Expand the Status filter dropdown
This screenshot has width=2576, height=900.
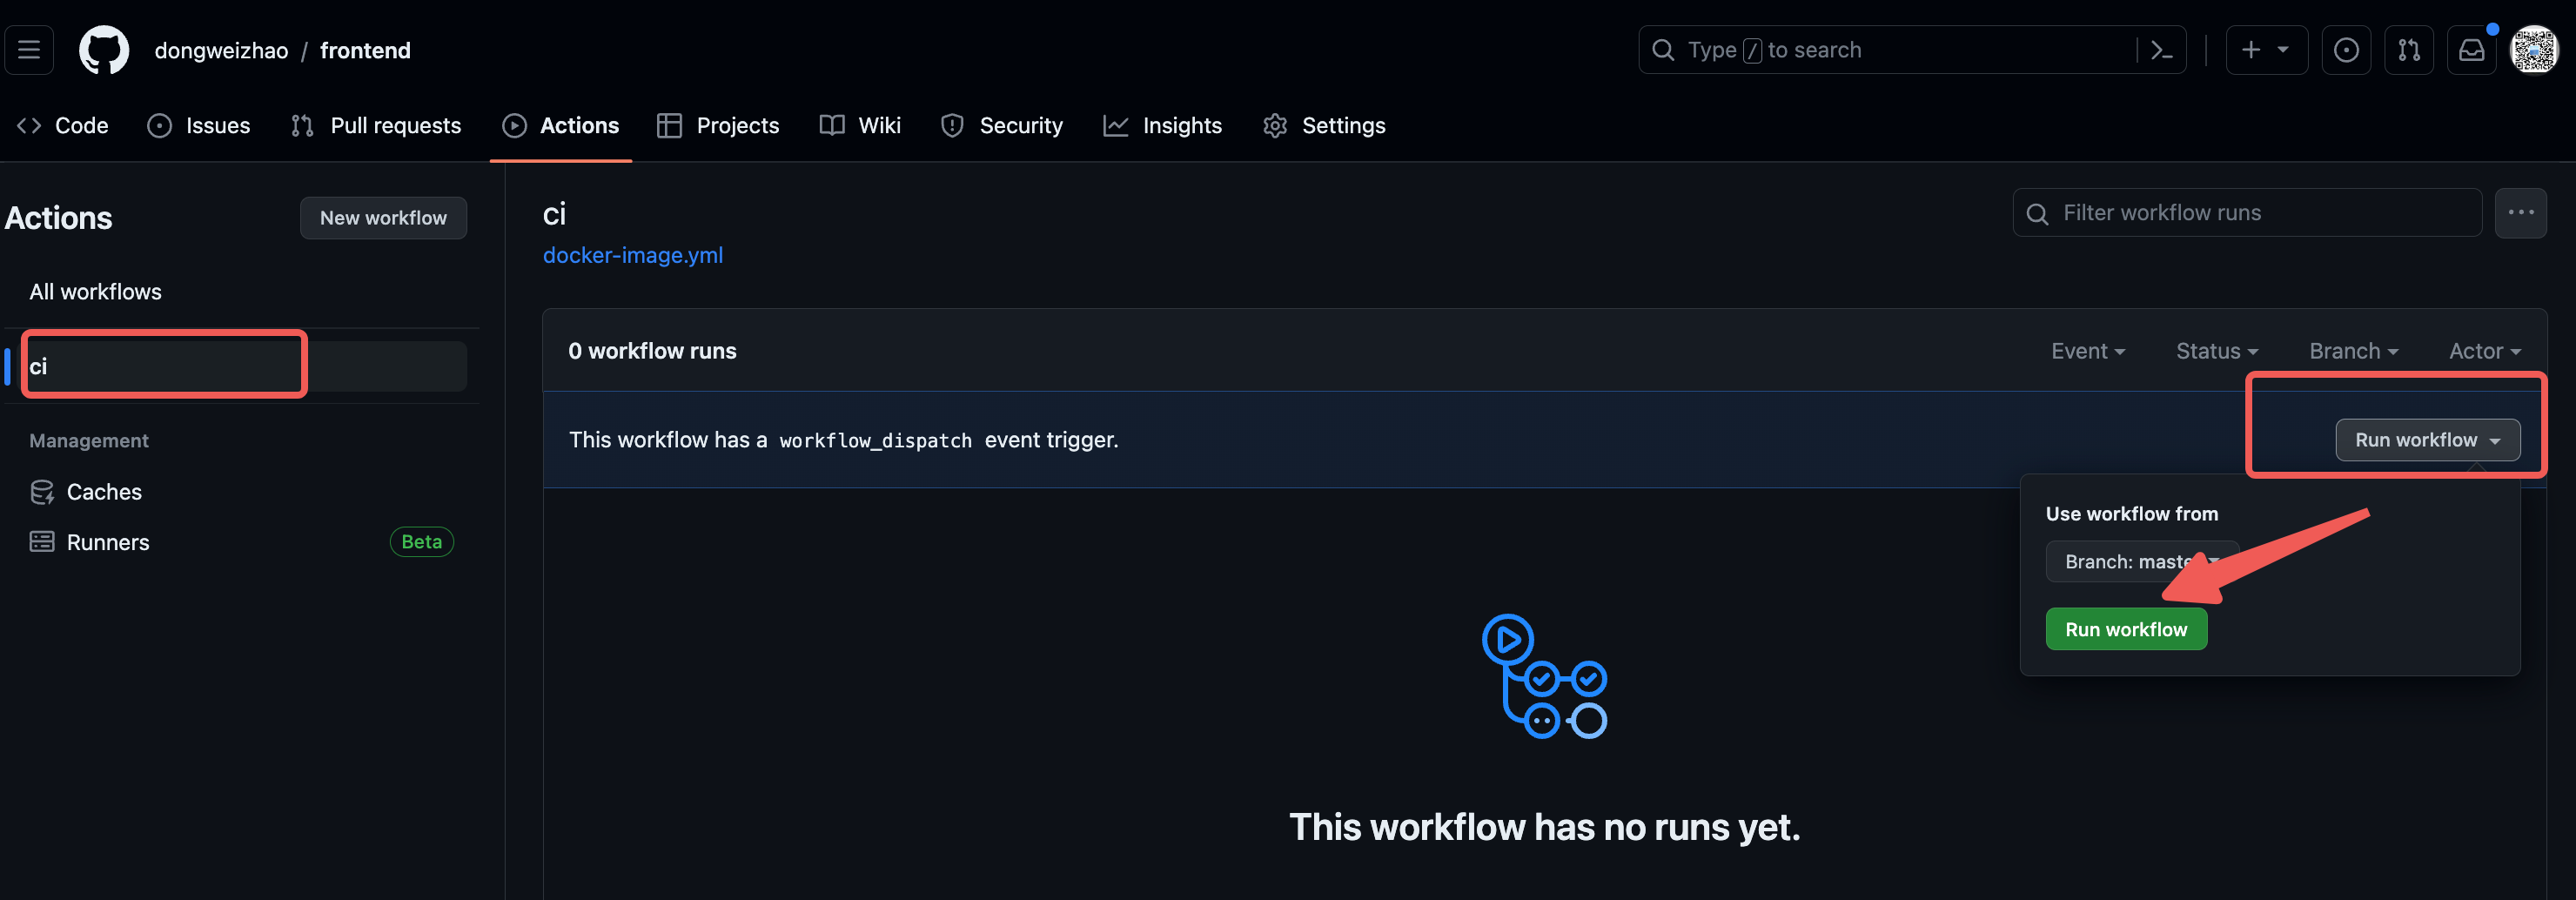pyautogui.click(x=2217, y=351)
